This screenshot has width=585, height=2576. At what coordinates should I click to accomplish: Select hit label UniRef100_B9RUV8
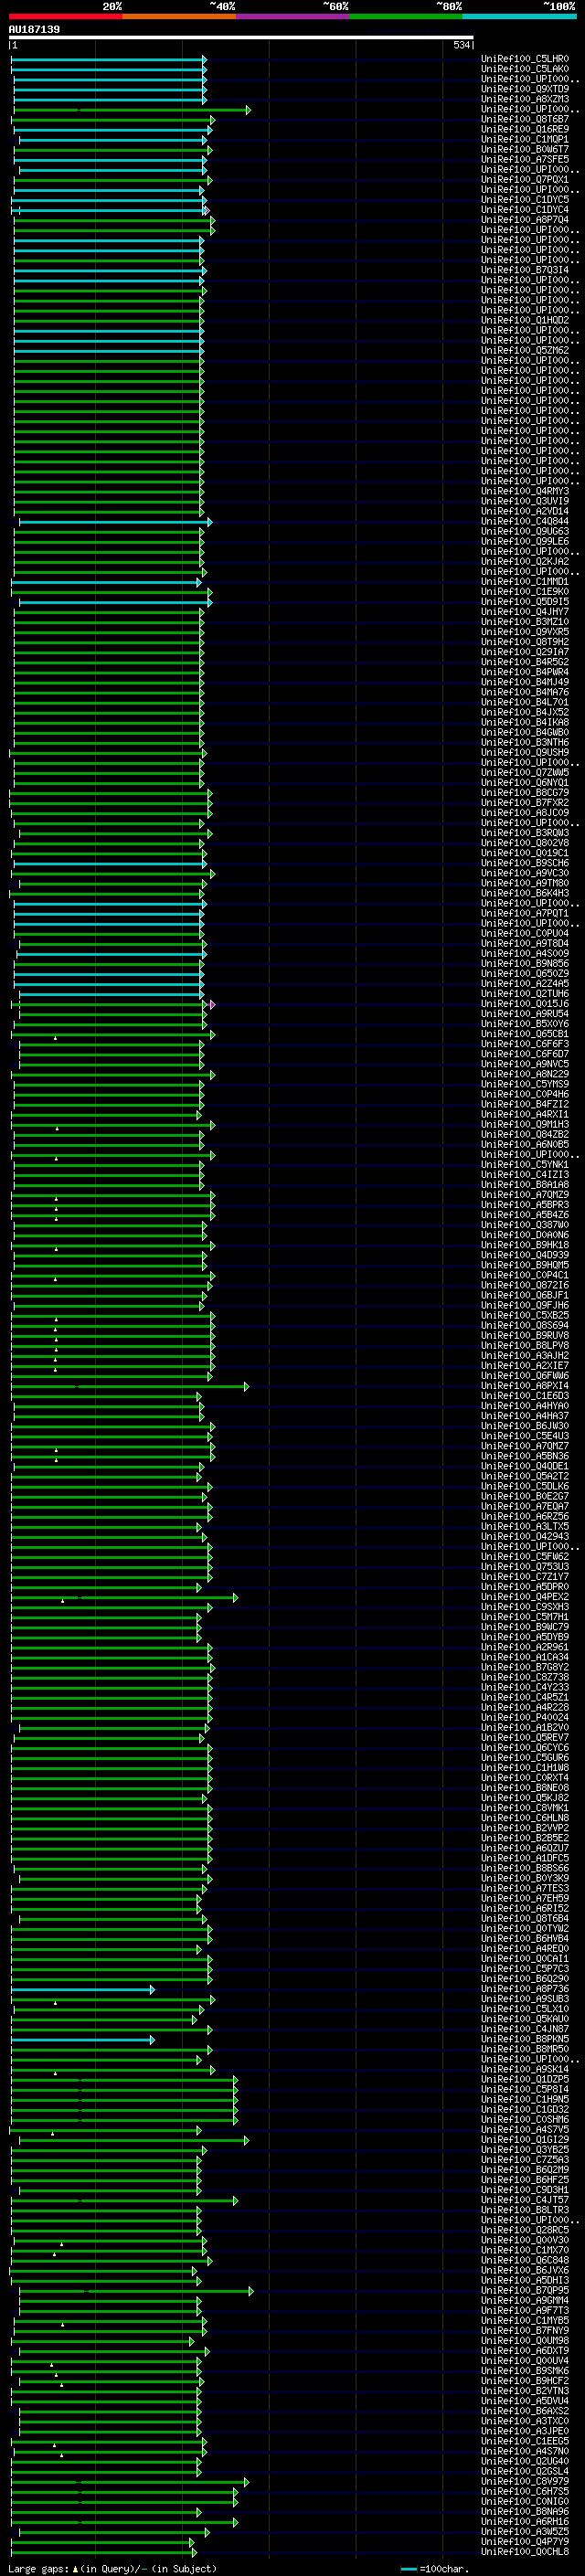click(x=525, y=1335)
